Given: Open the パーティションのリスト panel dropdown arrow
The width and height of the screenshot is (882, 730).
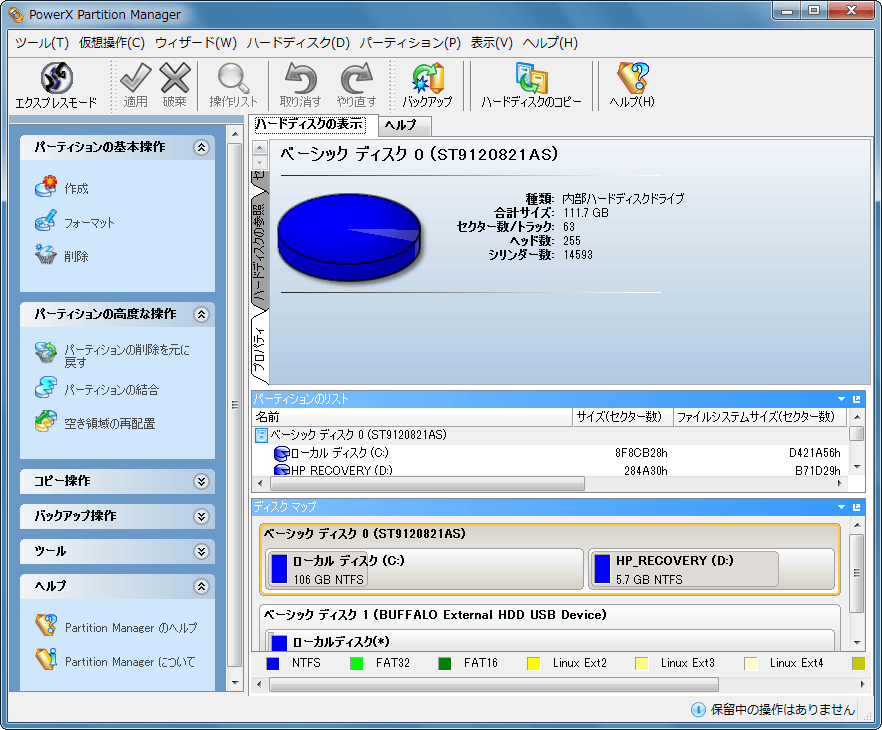Looking at the screenshot, I should (x=842, y=399).
